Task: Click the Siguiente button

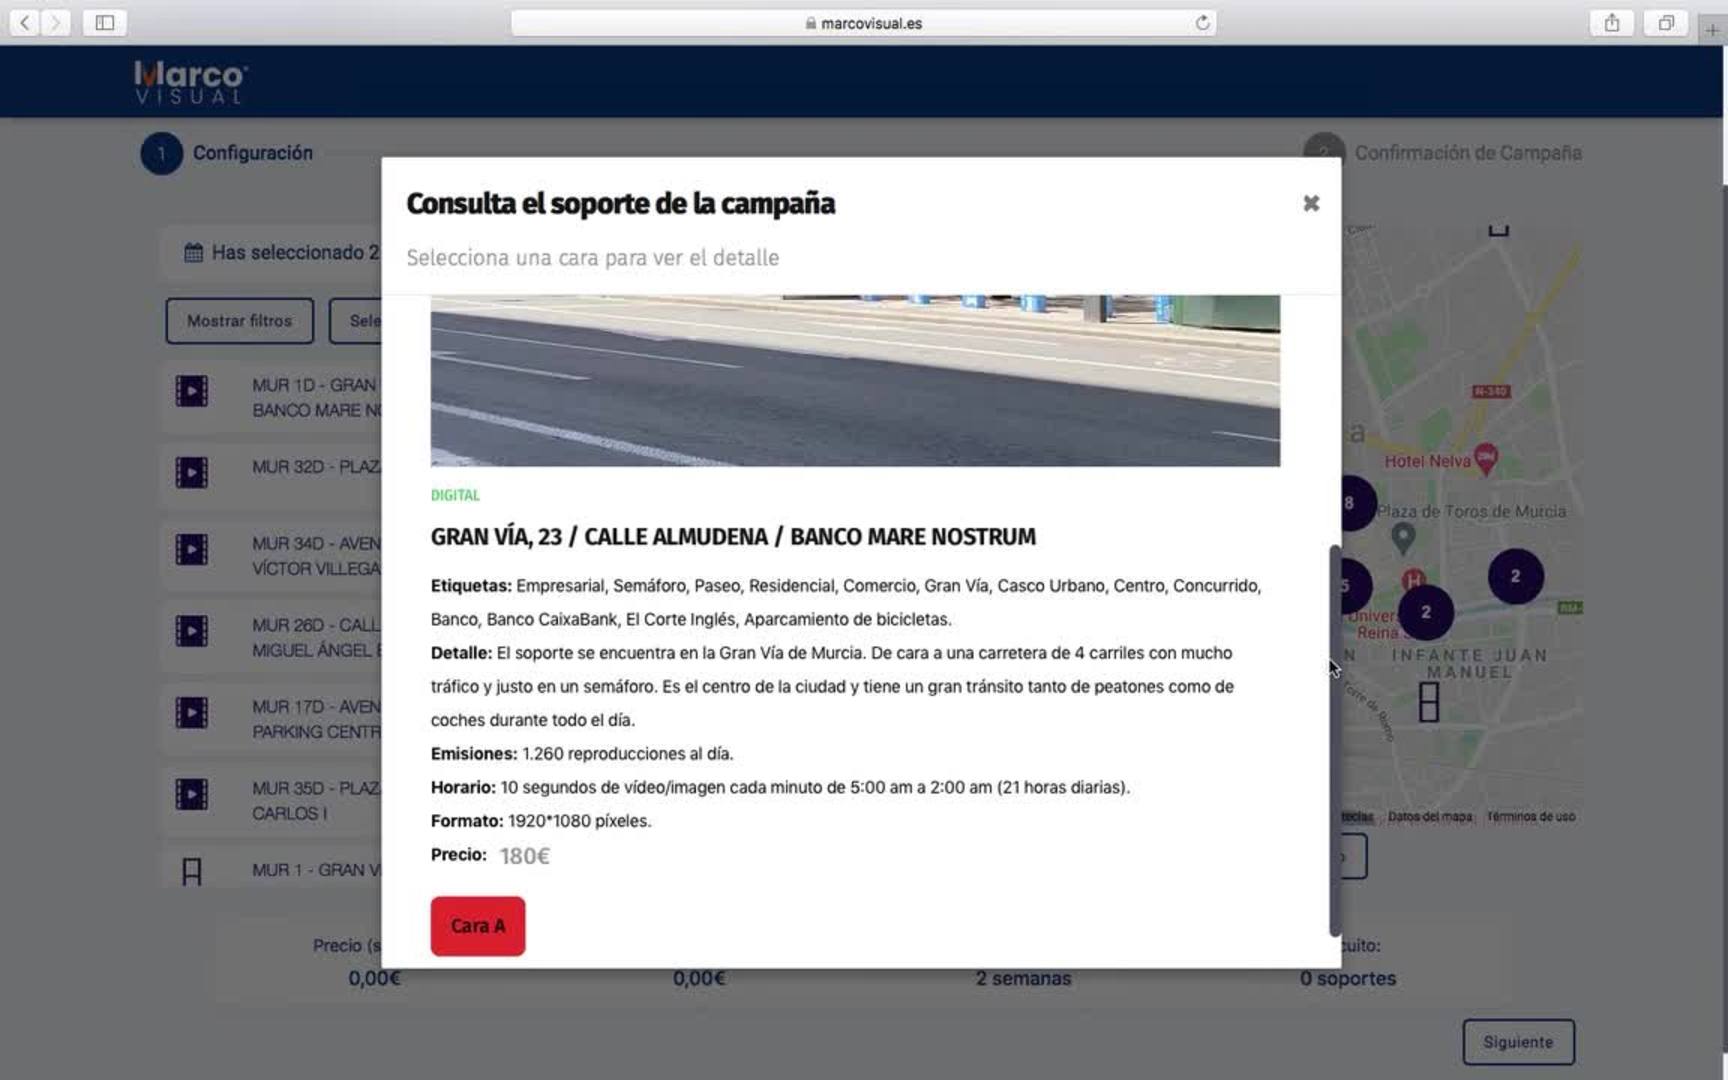Action: tap(1518, 1042)
